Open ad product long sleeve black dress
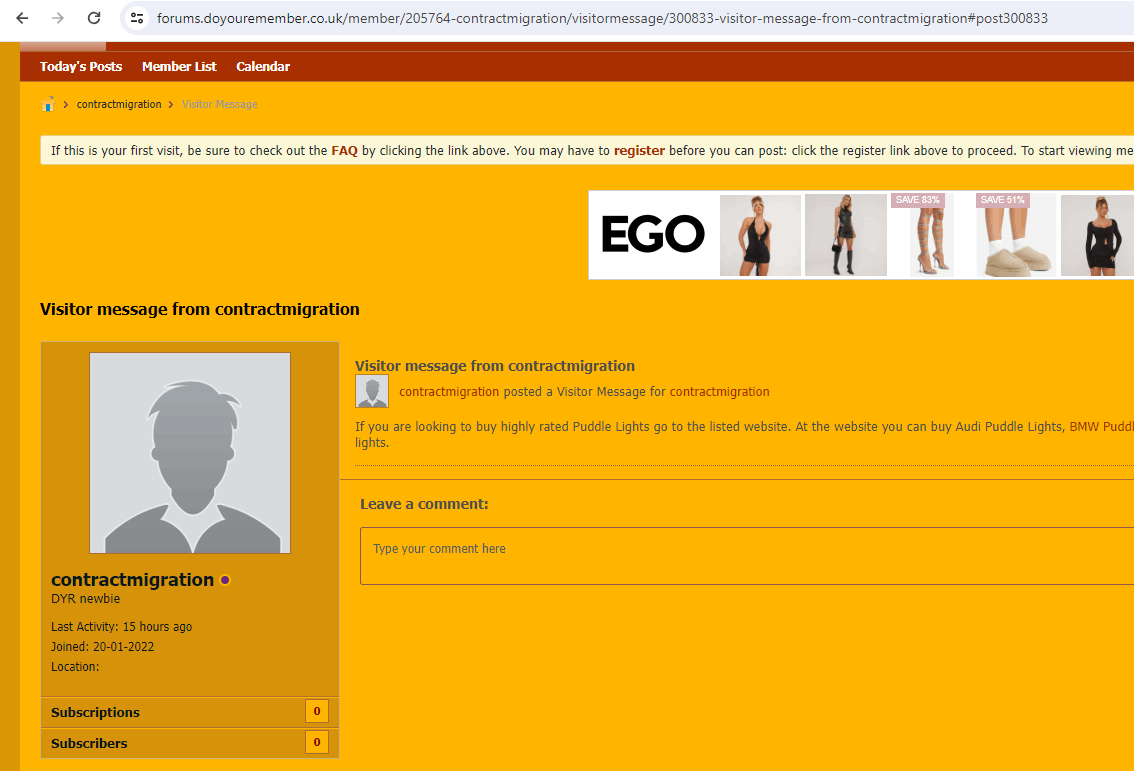This screenshot has width=1134, height=771. (x=1097, y=235)
